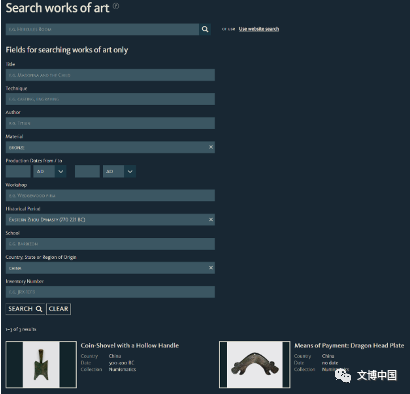The height and width of the screenshot is (394, 410).
Task: Open Means of Payment: Dragon Head Plate title
Action: coord(349,345)
